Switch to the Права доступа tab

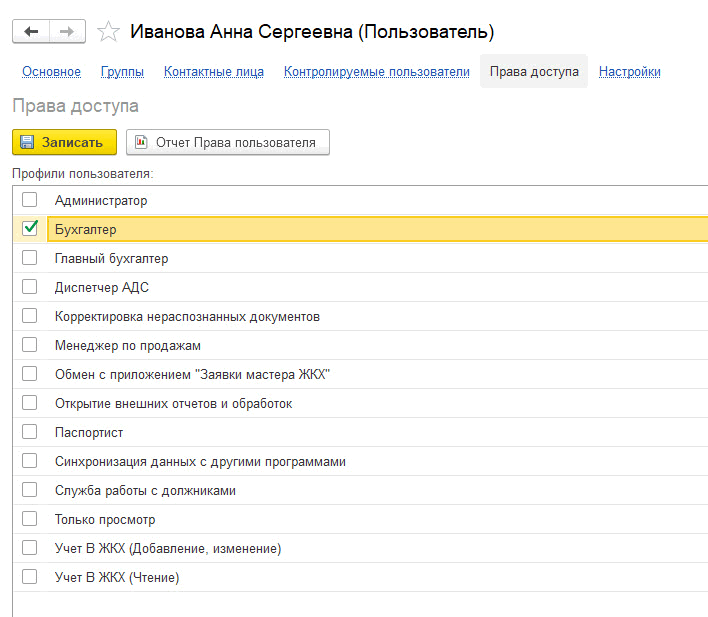534,71
